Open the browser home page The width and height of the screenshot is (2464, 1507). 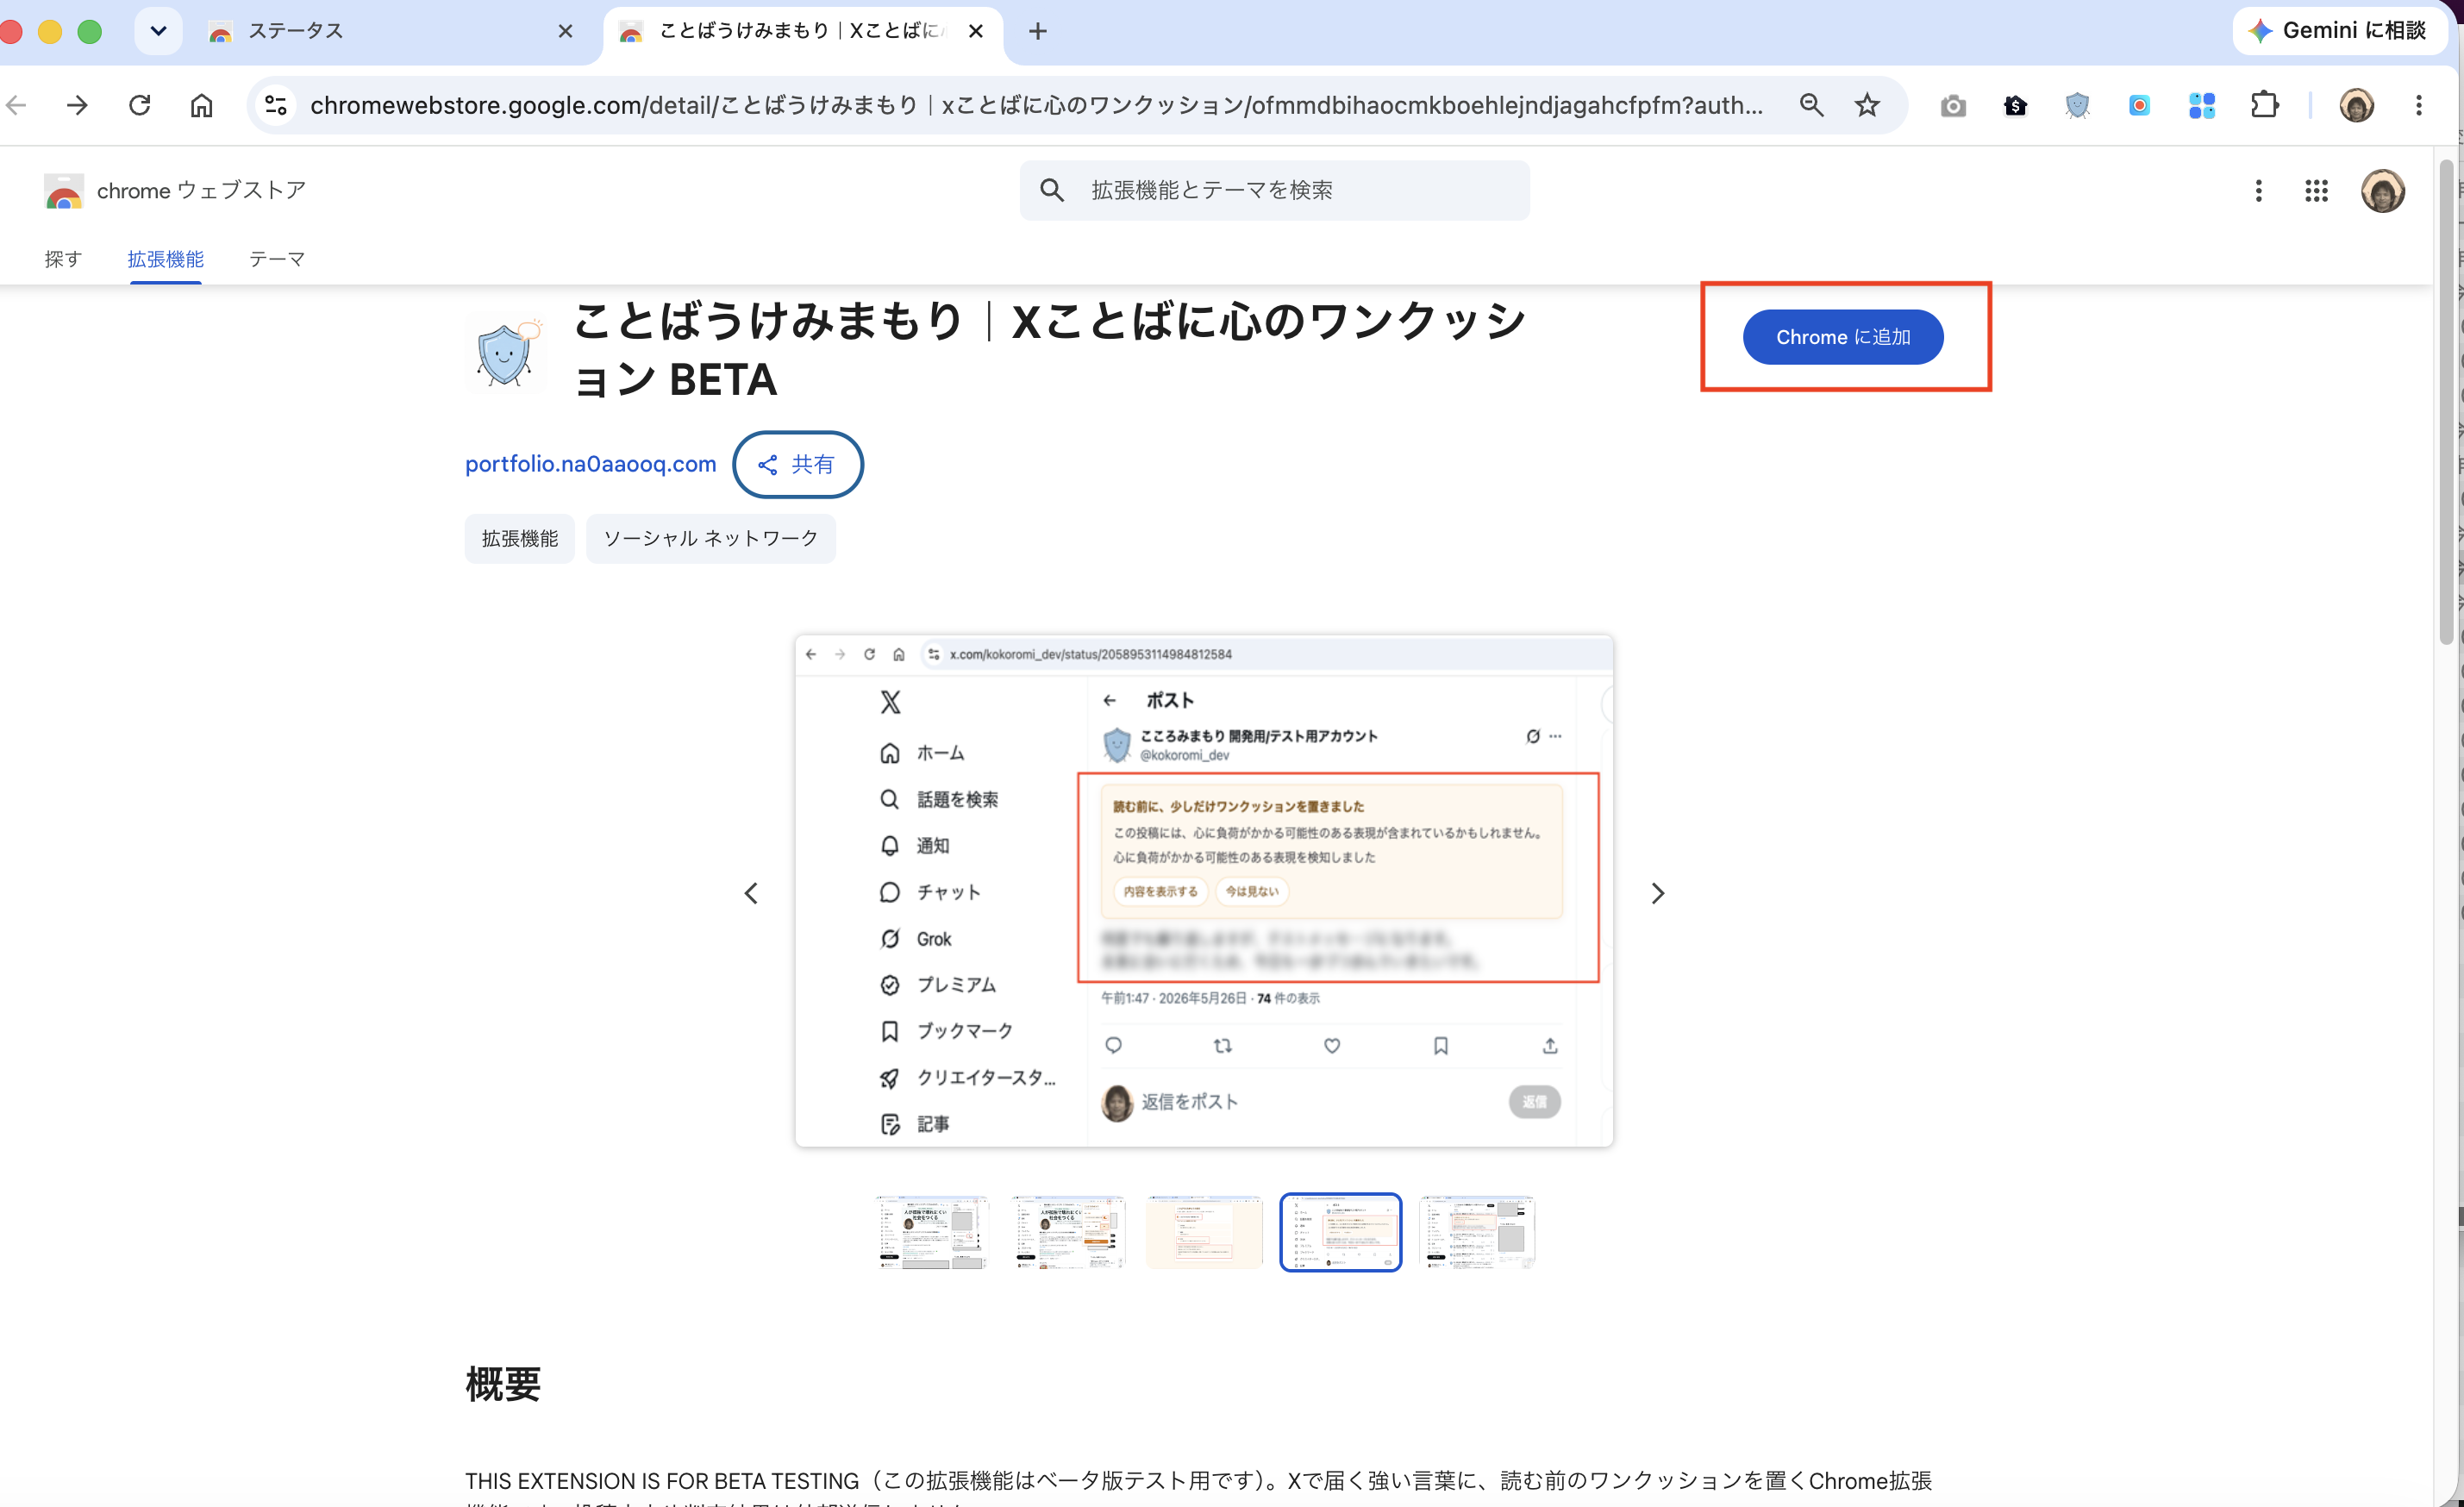click(201, 105)
